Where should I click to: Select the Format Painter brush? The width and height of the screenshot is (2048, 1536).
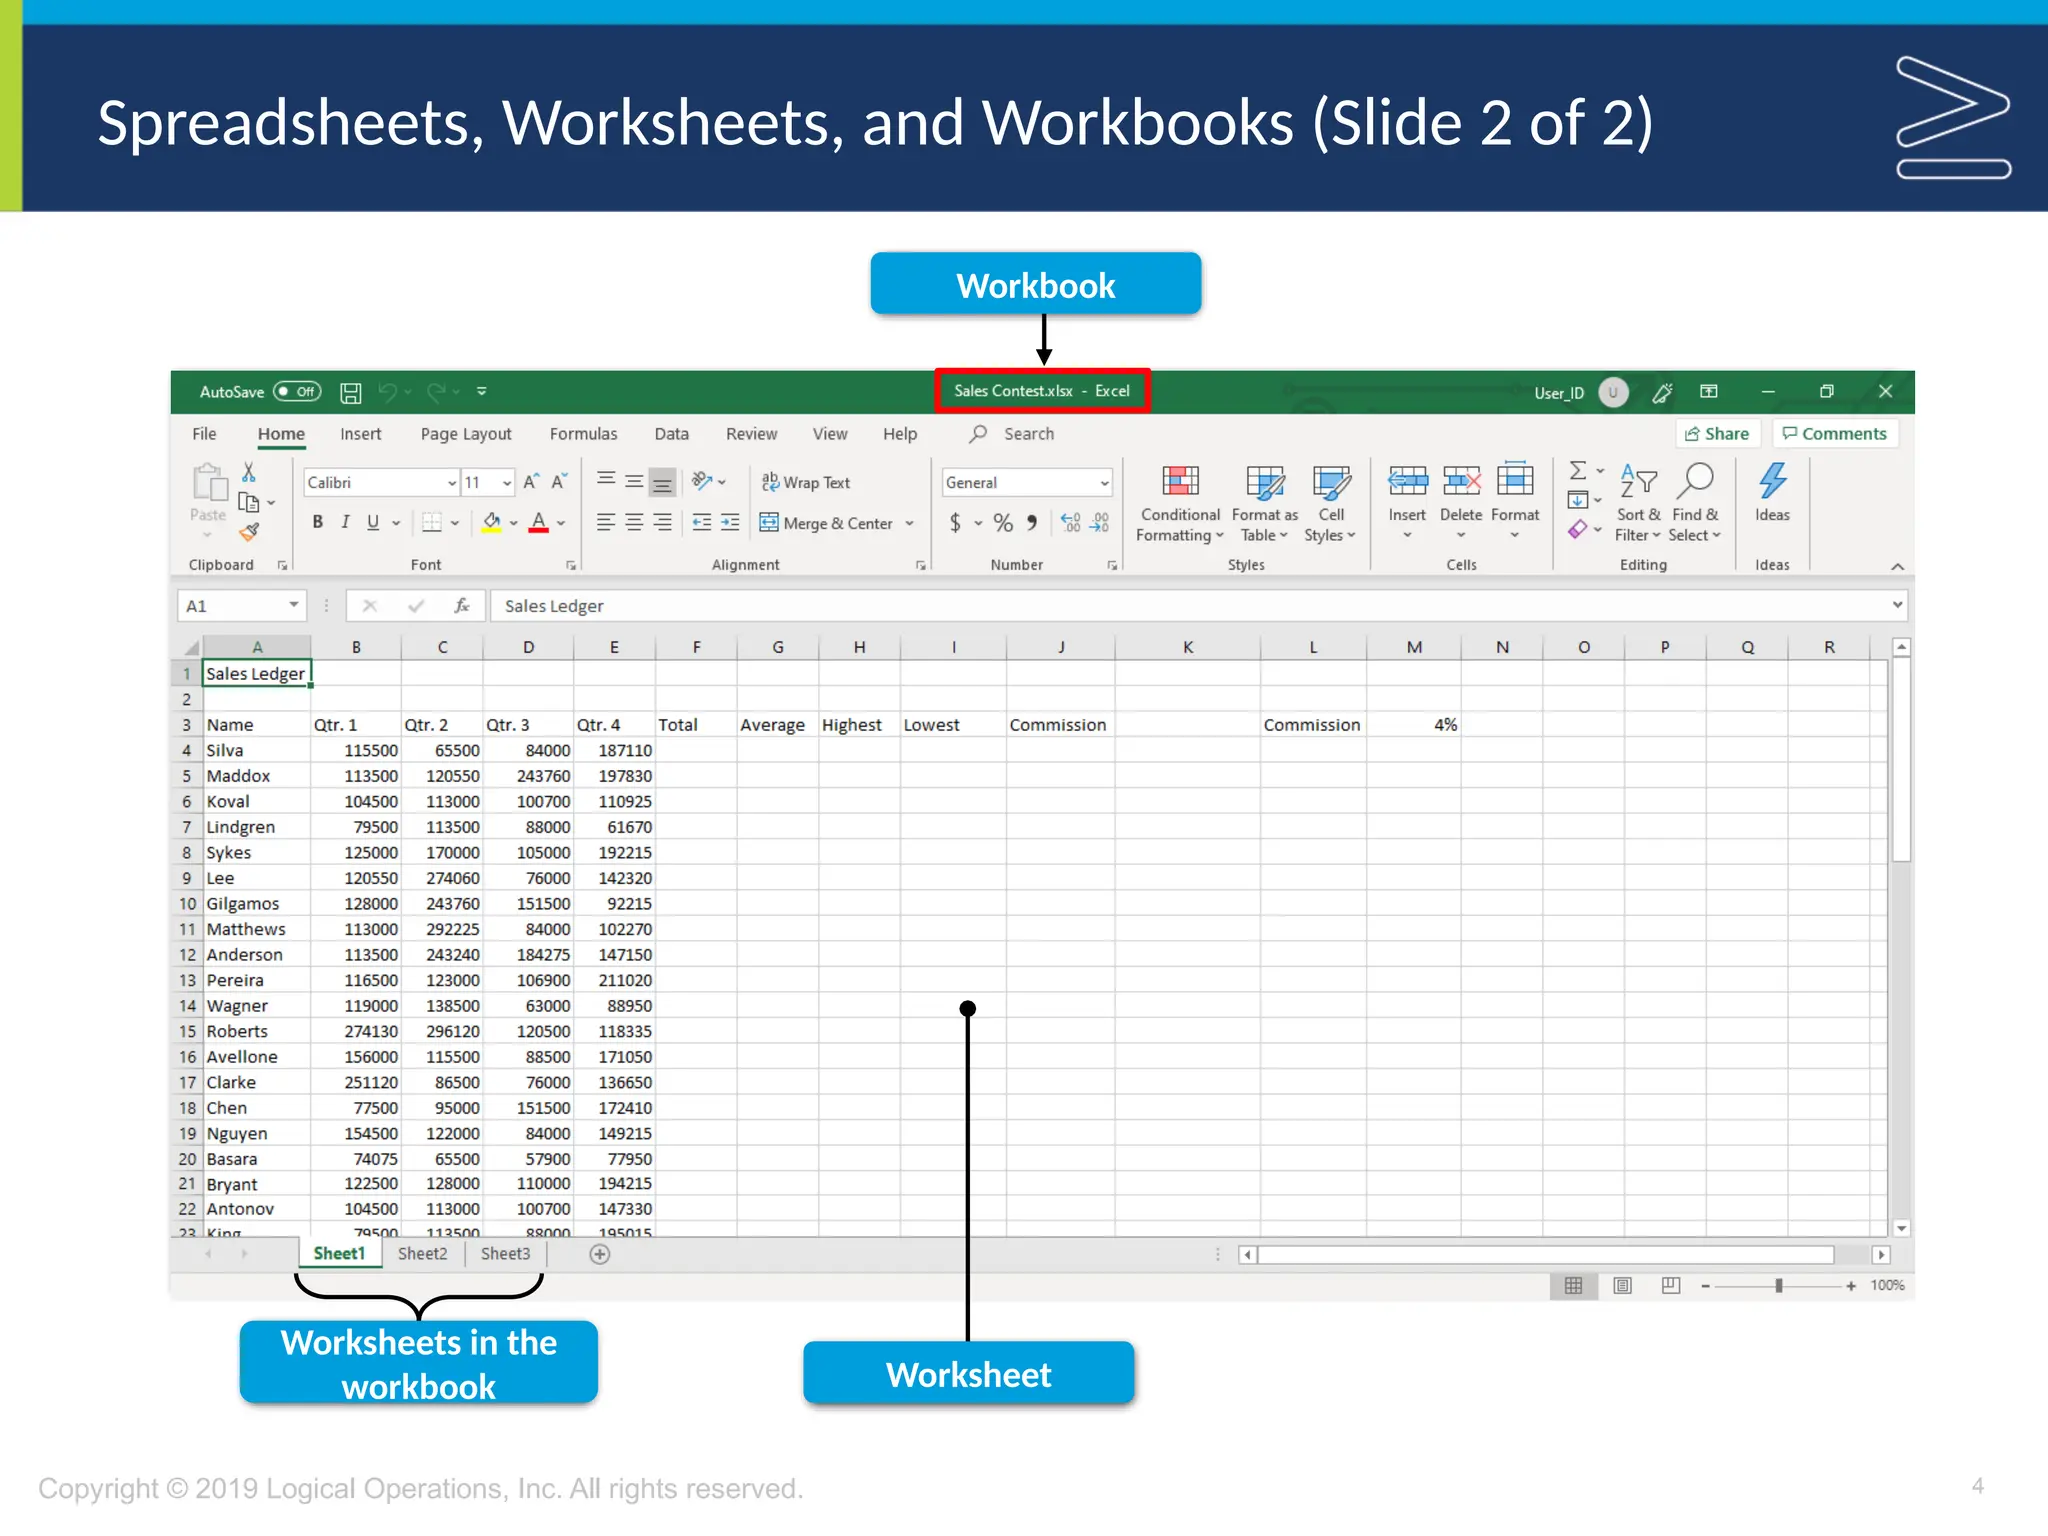coord(249,532)
